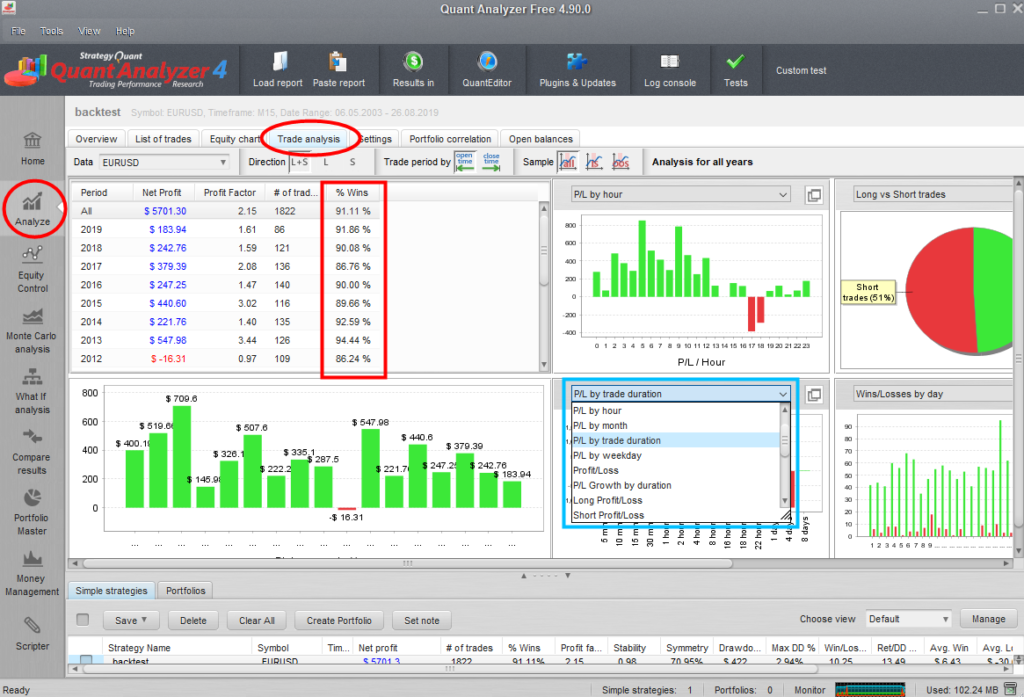Choose P/L by weekday from the list

[676, 455]
